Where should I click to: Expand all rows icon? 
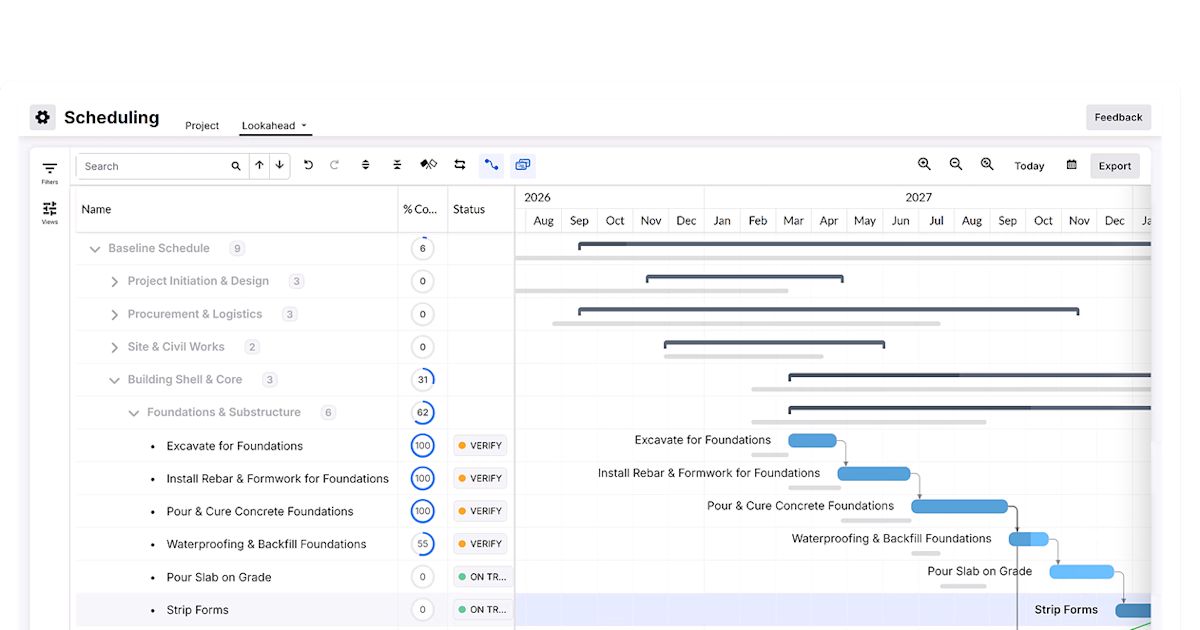pyautogui.click(x=366, y=165)
